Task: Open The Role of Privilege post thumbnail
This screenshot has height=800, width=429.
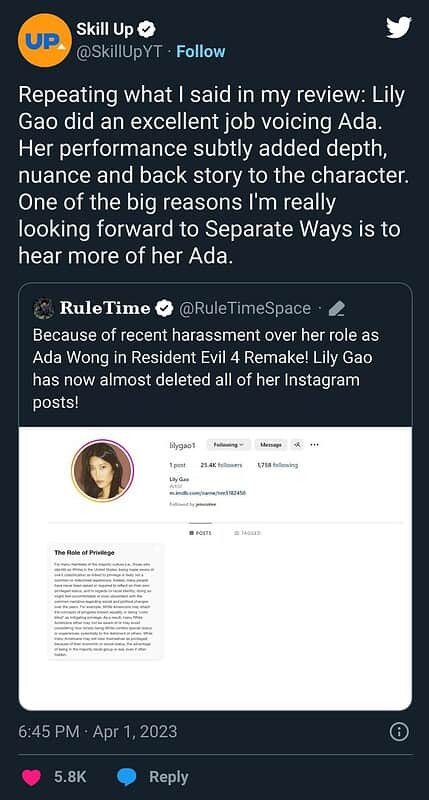Action: click(x=106, y=602)
